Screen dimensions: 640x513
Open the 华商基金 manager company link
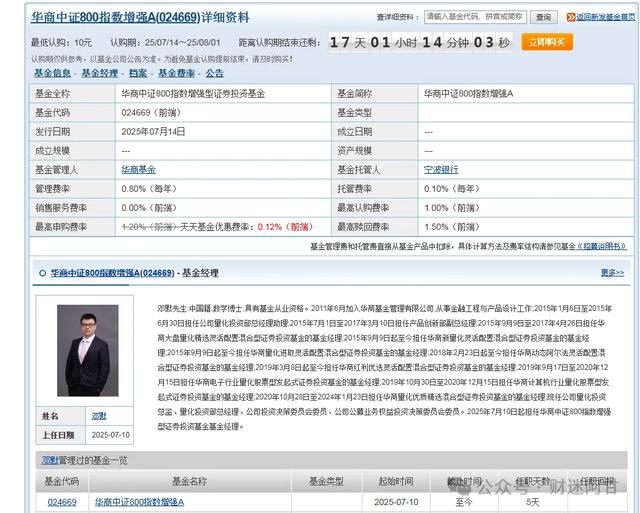click(138, 170)
